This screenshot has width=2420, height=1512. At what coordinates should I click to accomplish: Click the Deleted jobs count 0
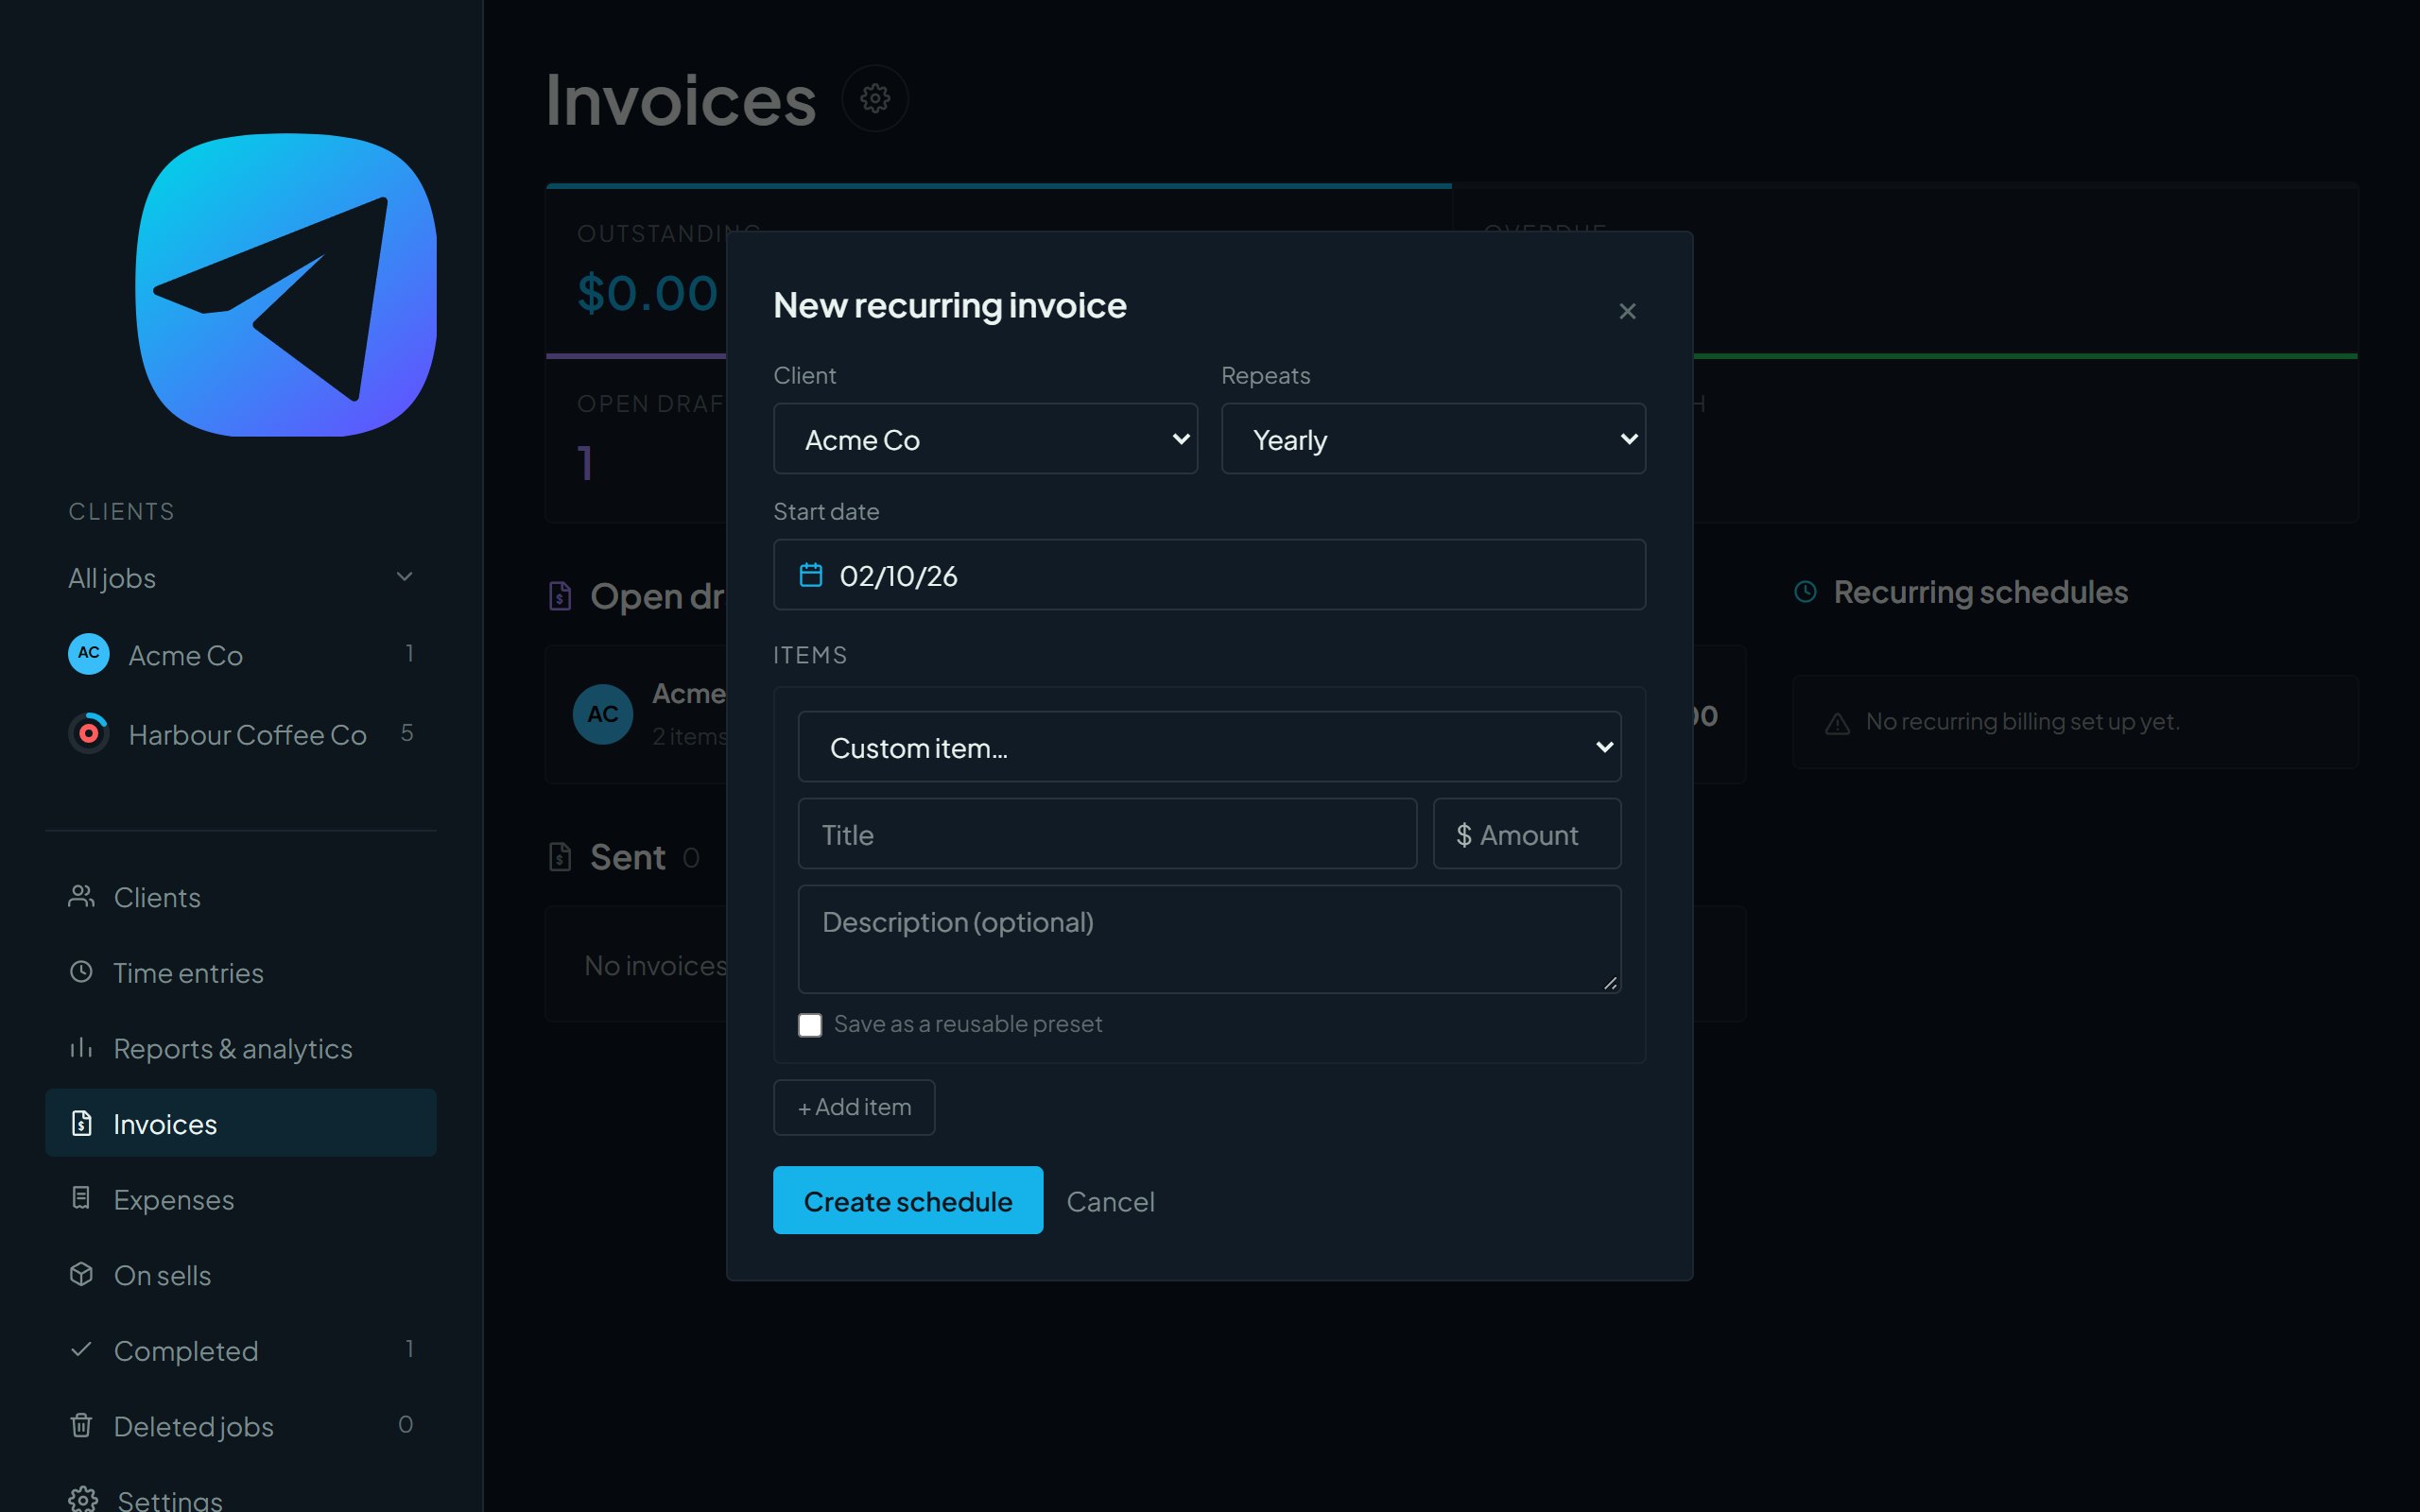pos(405,1424)
